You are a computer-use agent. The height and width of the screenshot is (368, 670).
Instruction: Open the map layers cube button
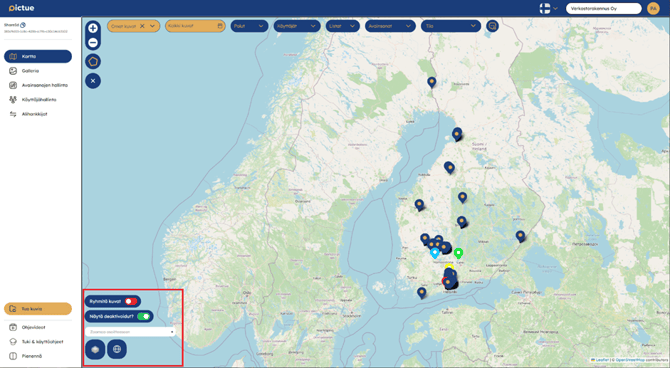pyautogui.click(x=95, y=349)
